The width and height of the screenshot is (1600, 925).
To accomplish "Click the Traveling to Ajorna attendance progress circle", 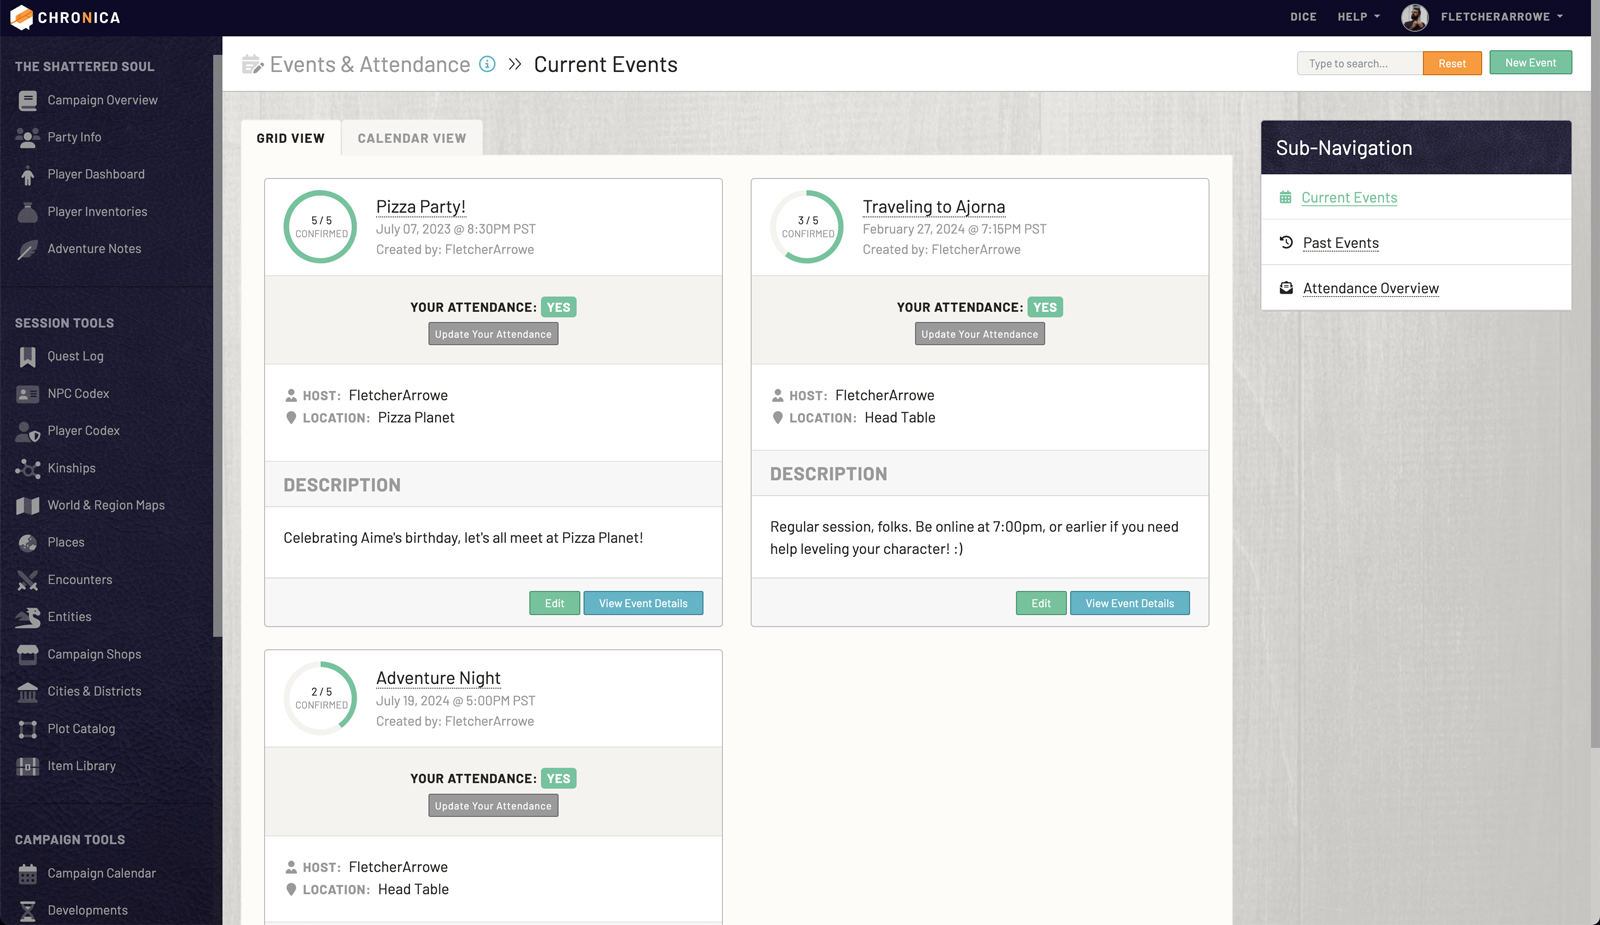I will click(807, 227).
